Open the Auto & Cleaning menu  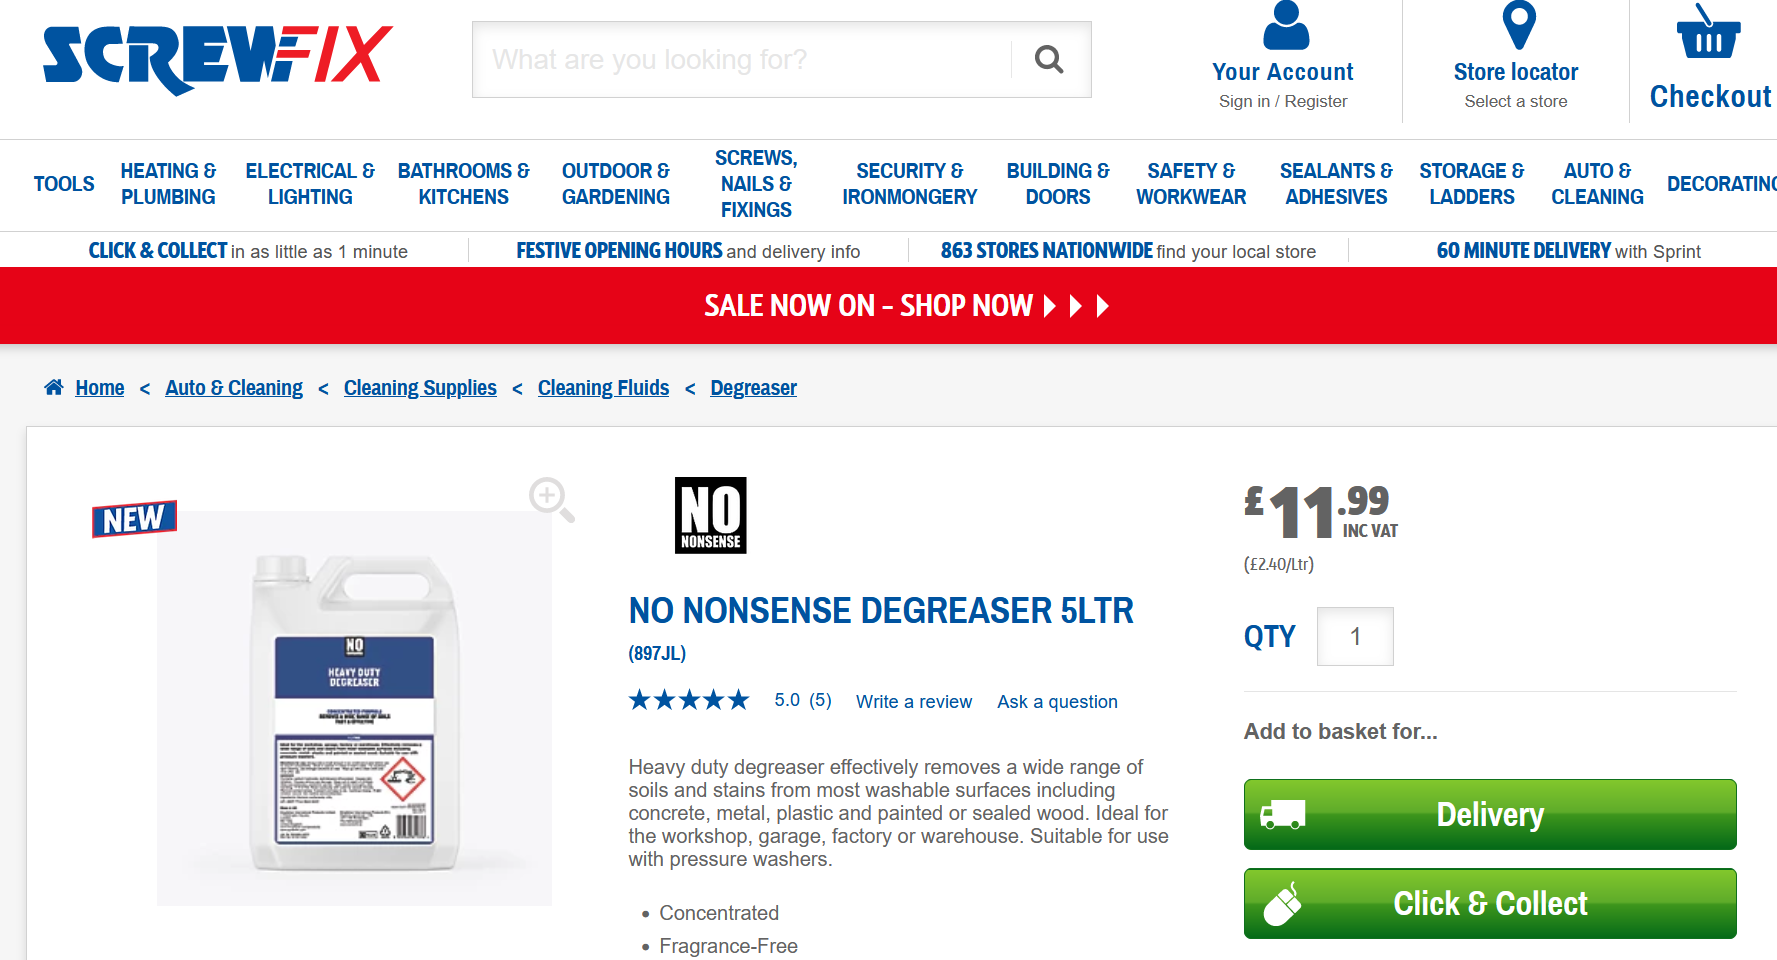click(x=1597, y=184)
